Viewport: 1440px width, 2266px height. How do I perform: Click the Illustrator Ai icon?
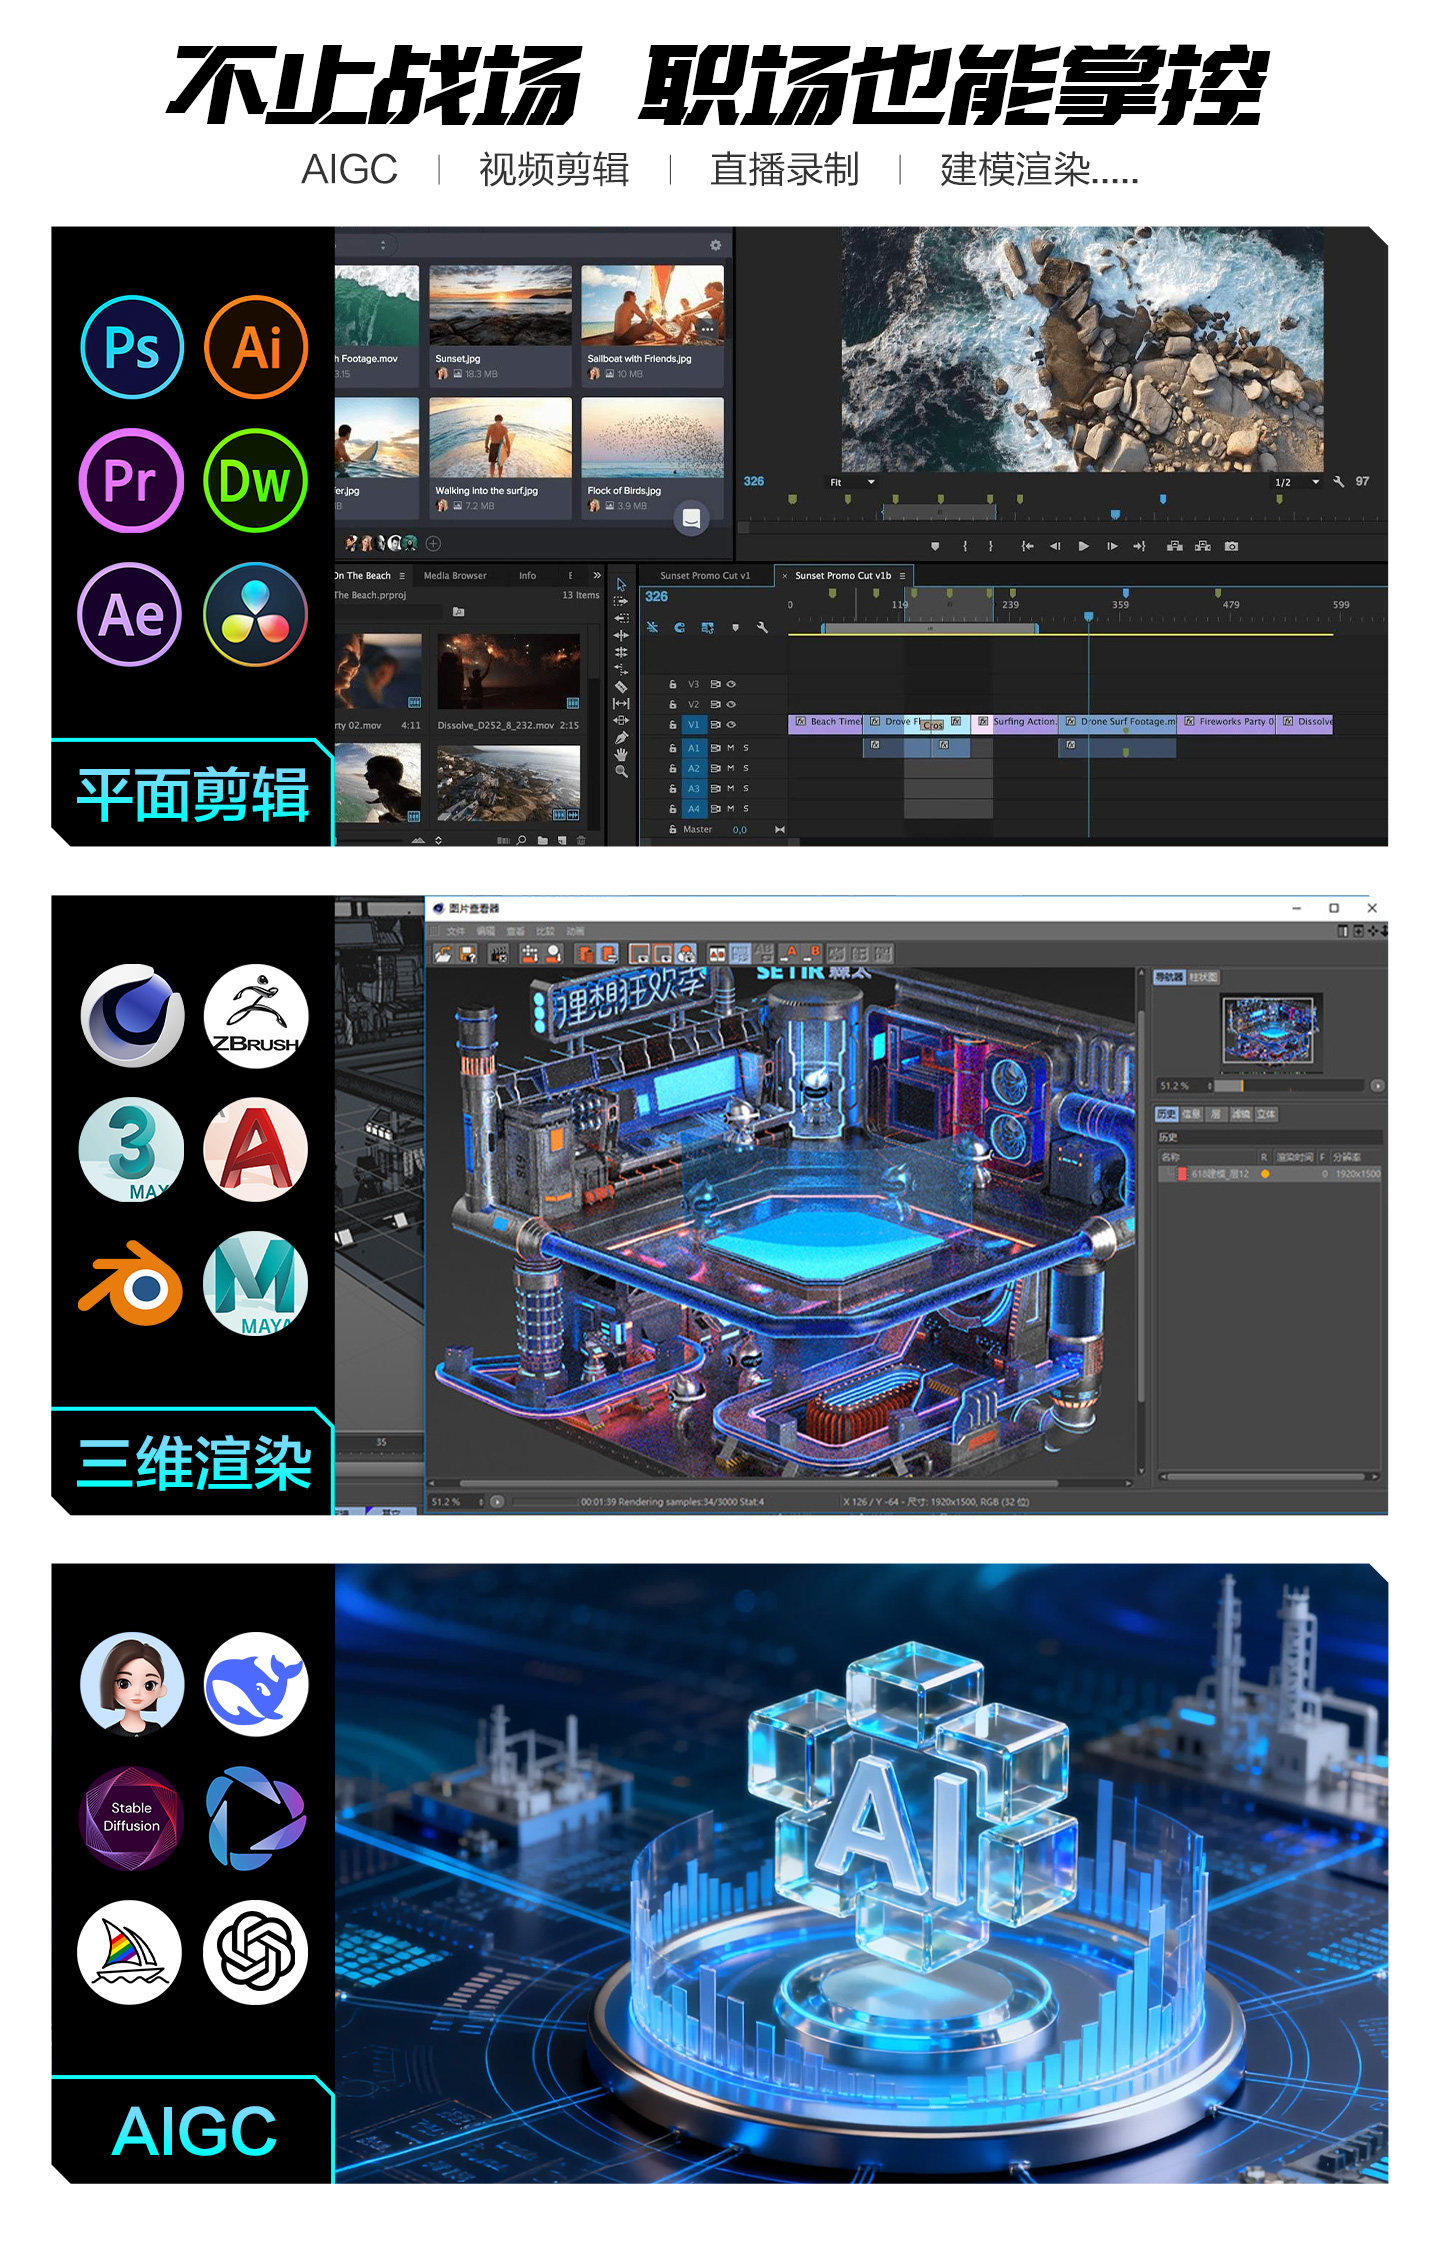[256, 347]
